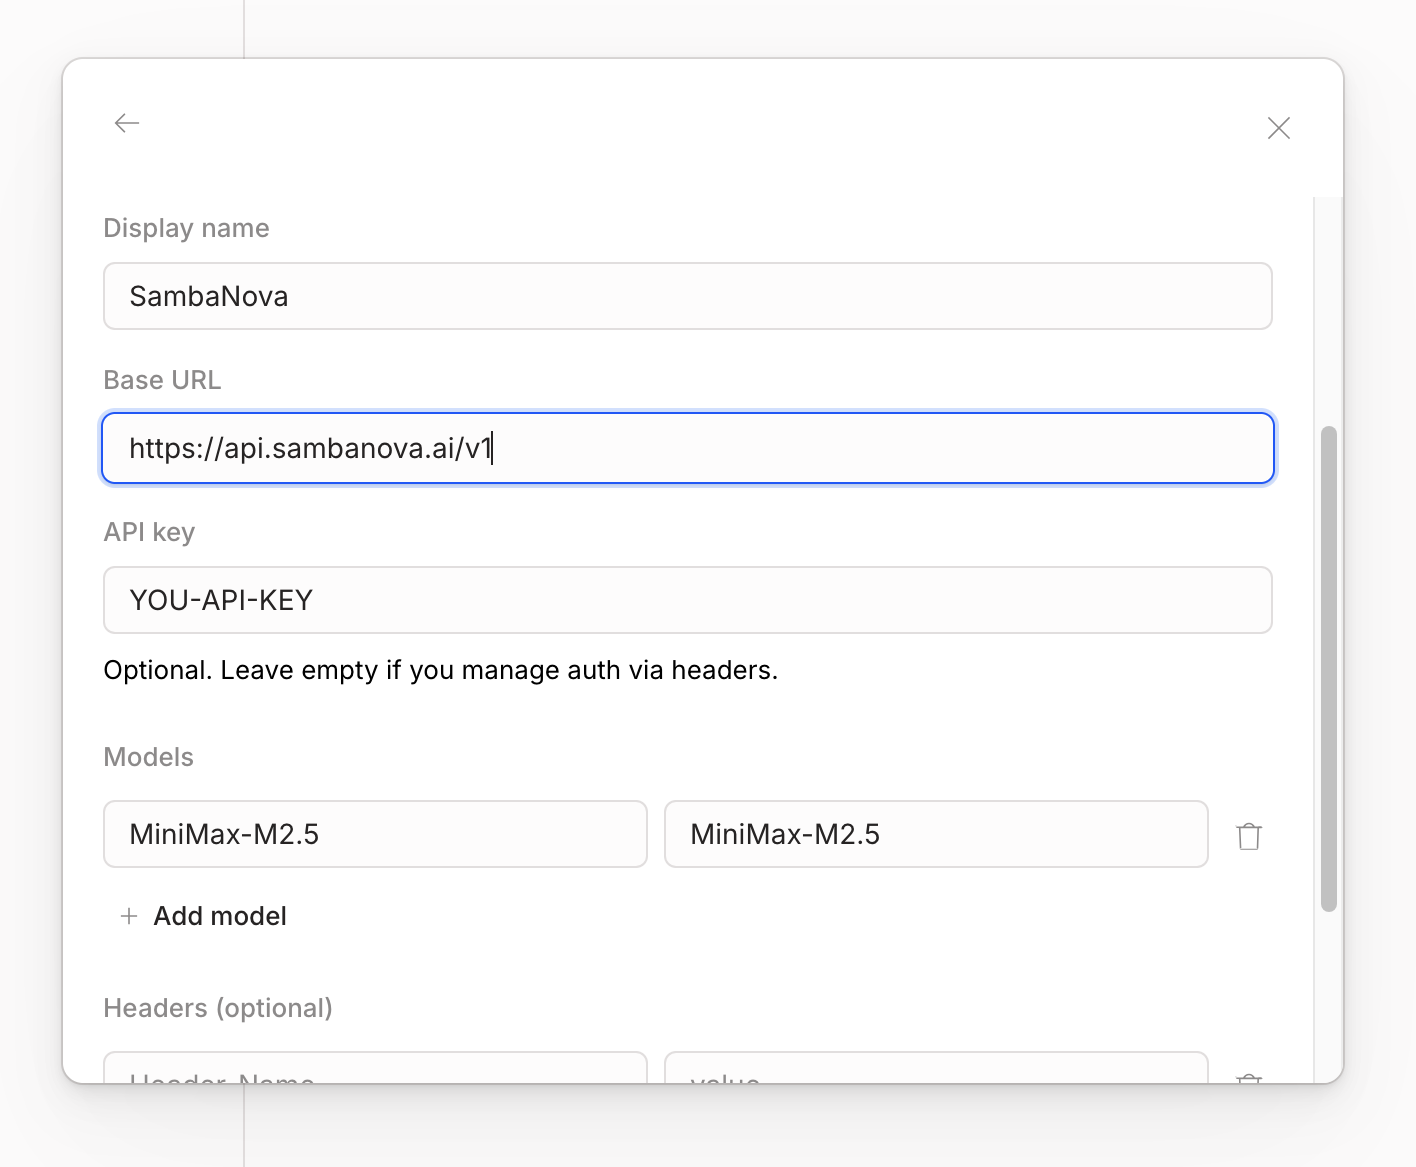The height and width of the screenshot is (1167, 1416).
Task: Click Add model to create a new model entry
Action: coord(219,916)
